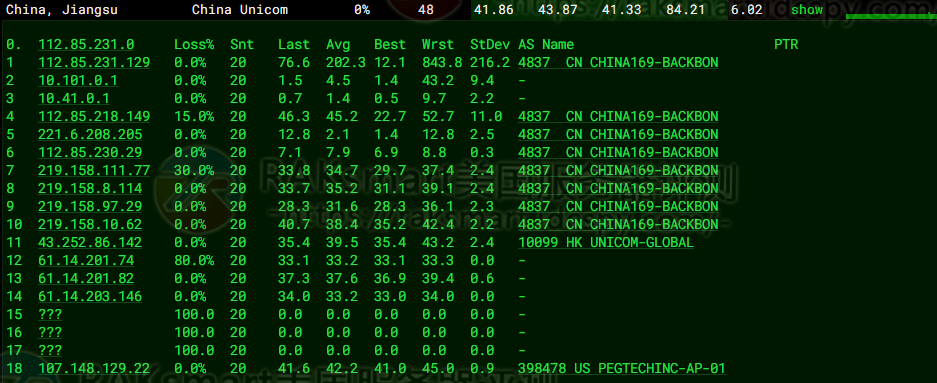Viewport: 937px width, 383px height.
Task: Click hop 10 address 219.158.10.62
Action: pyautogui.click(x=90, y=225)
